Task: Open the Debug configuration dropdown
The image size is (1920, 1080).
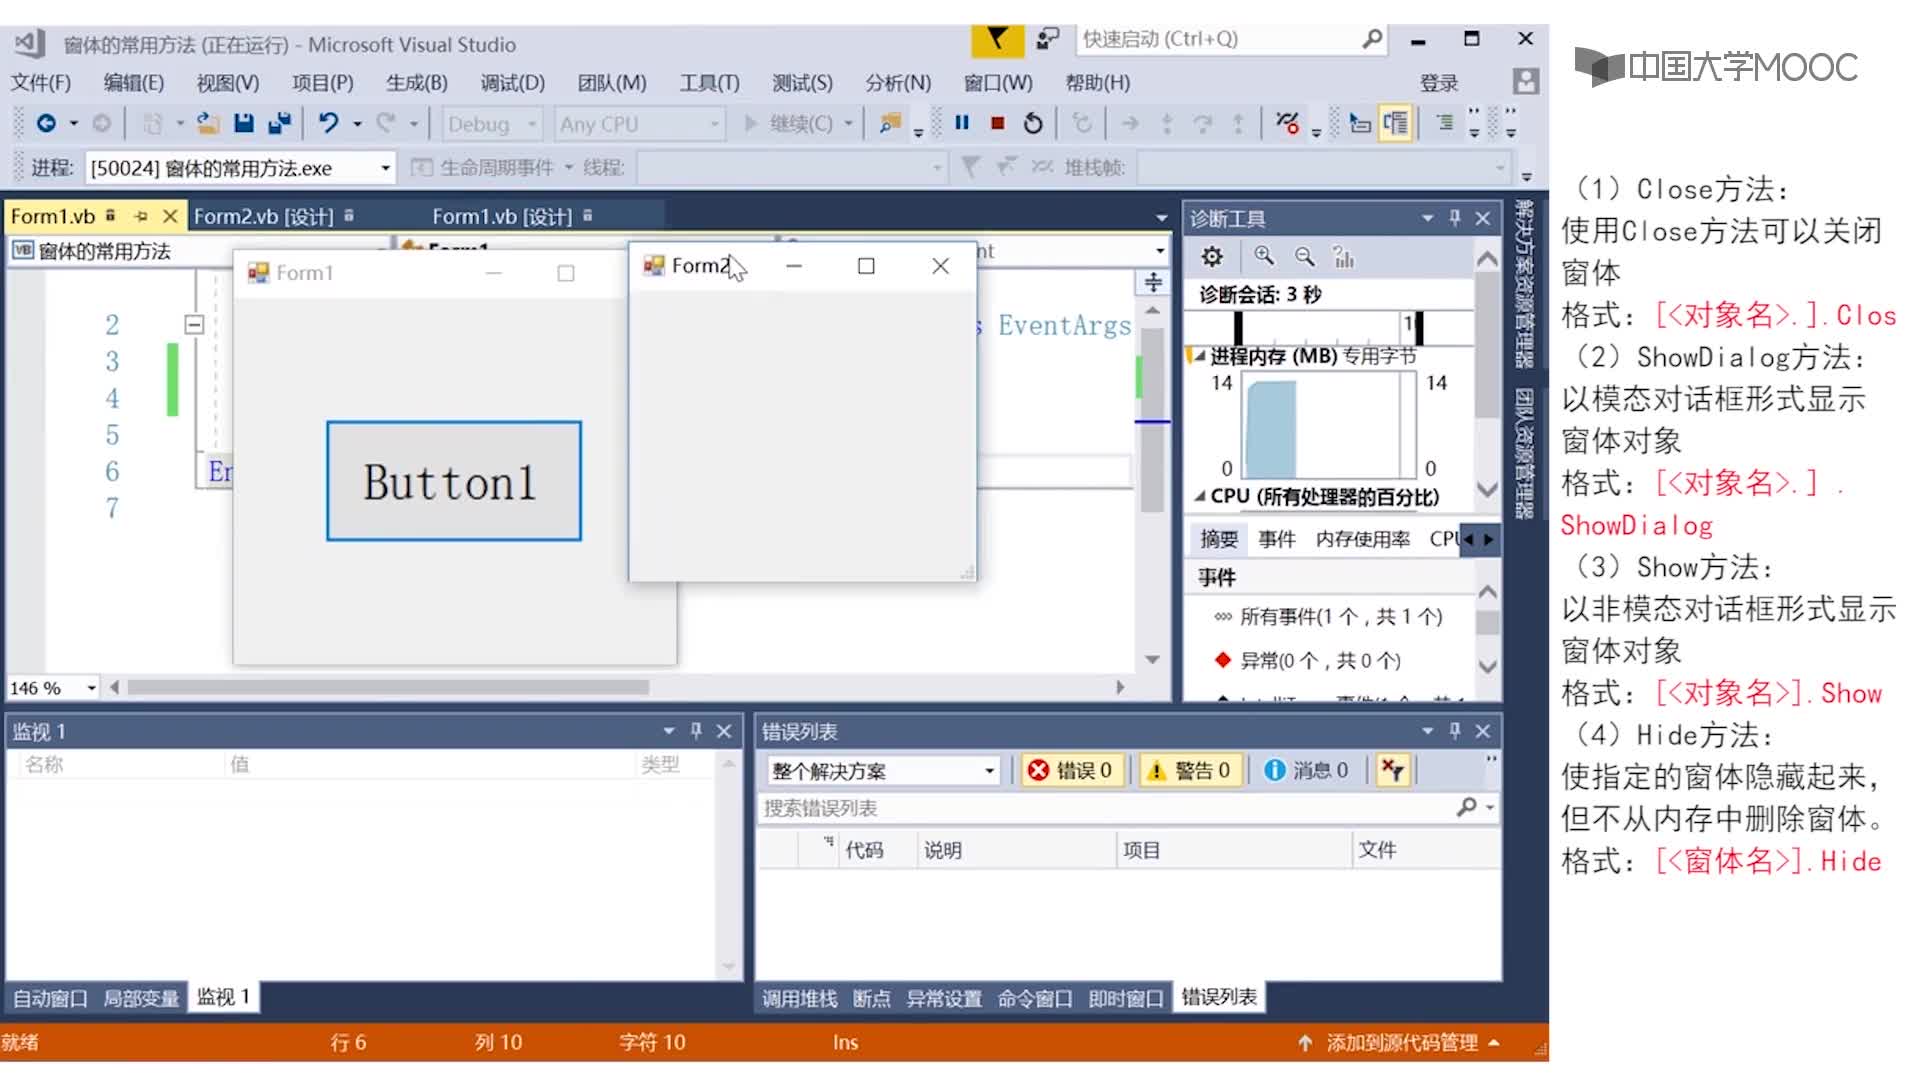Action: click(x=532, y=124)
